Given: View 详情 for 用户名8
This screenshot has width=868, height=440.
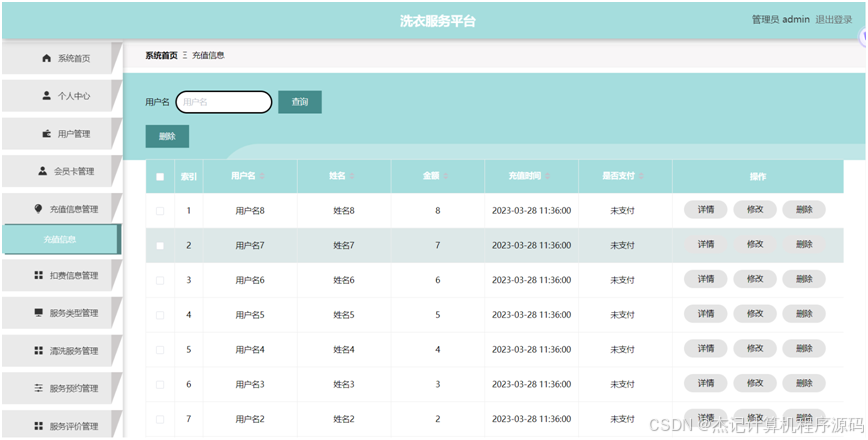Looking at the screenshot, I should [x=705, y=210].
